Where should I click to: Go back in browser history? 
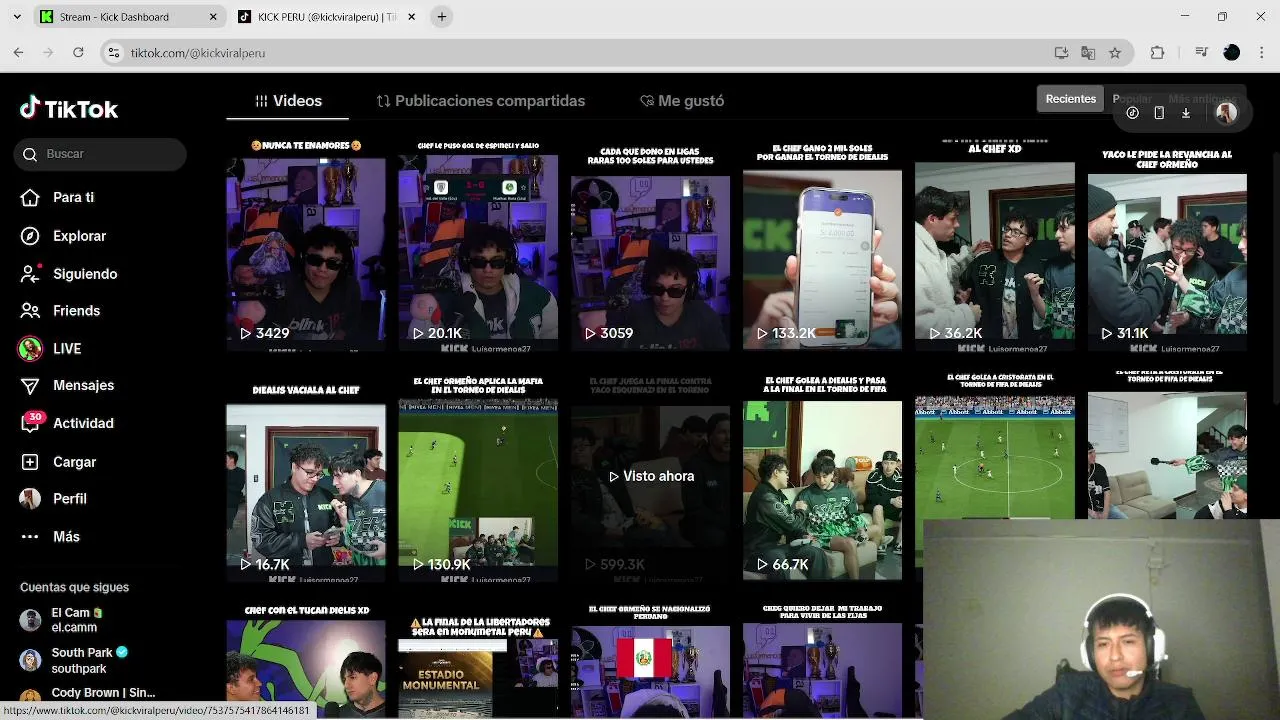coord(18,52)
